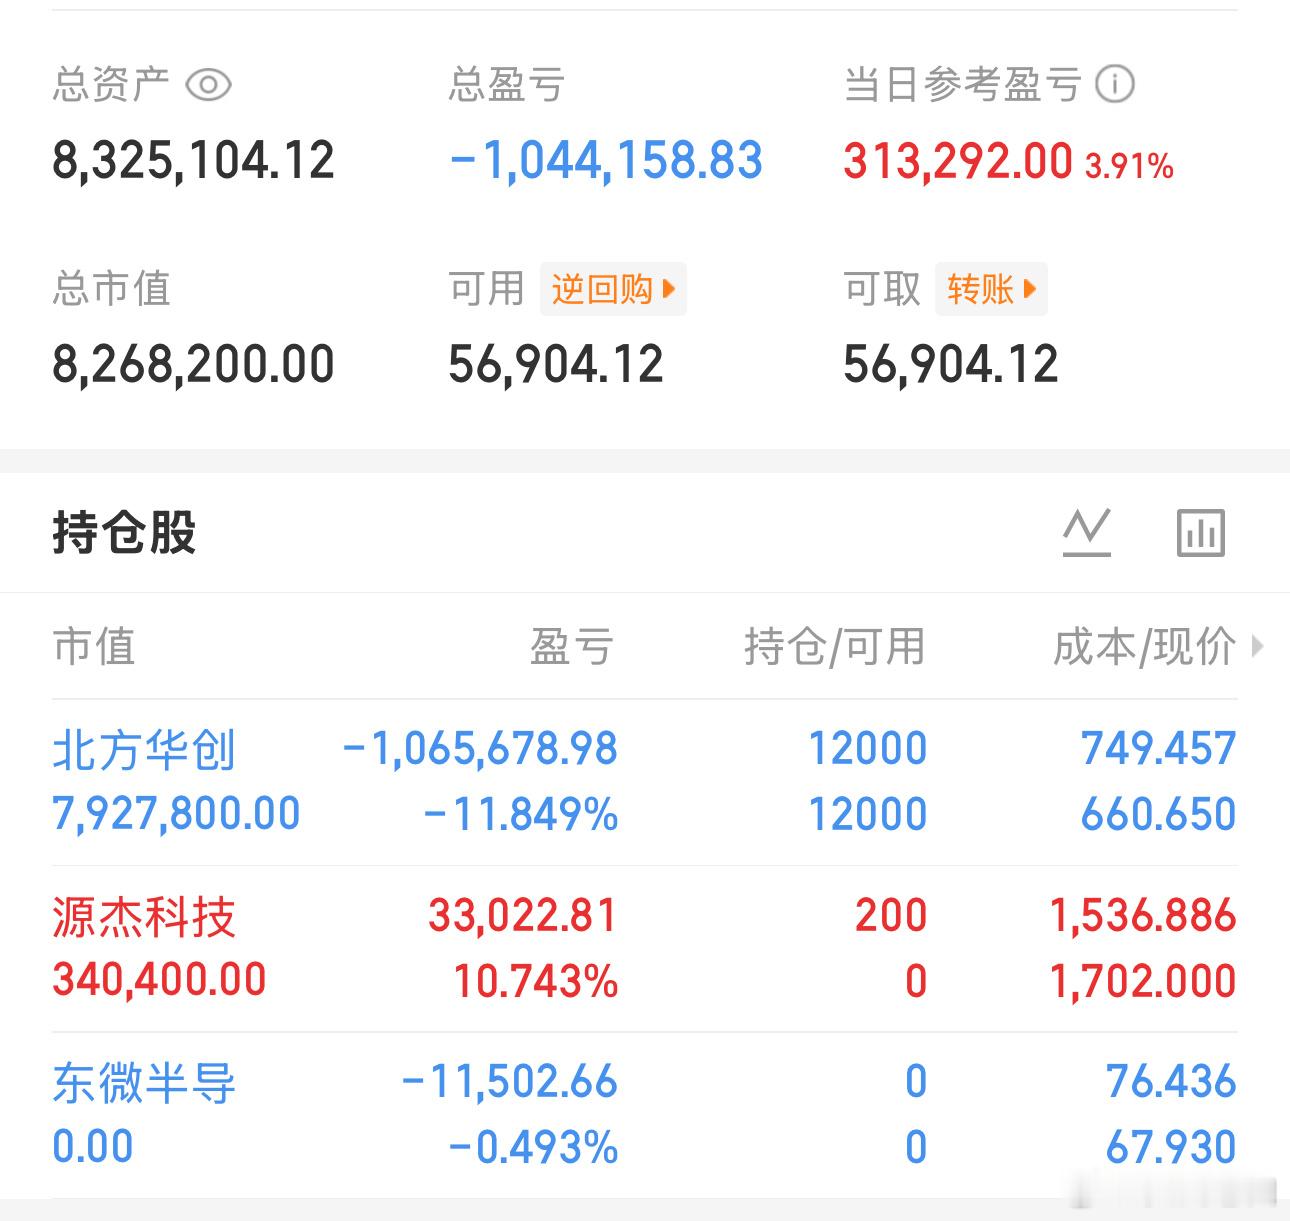
Task: Select 总资产 label
Action: tap(111, 84)
